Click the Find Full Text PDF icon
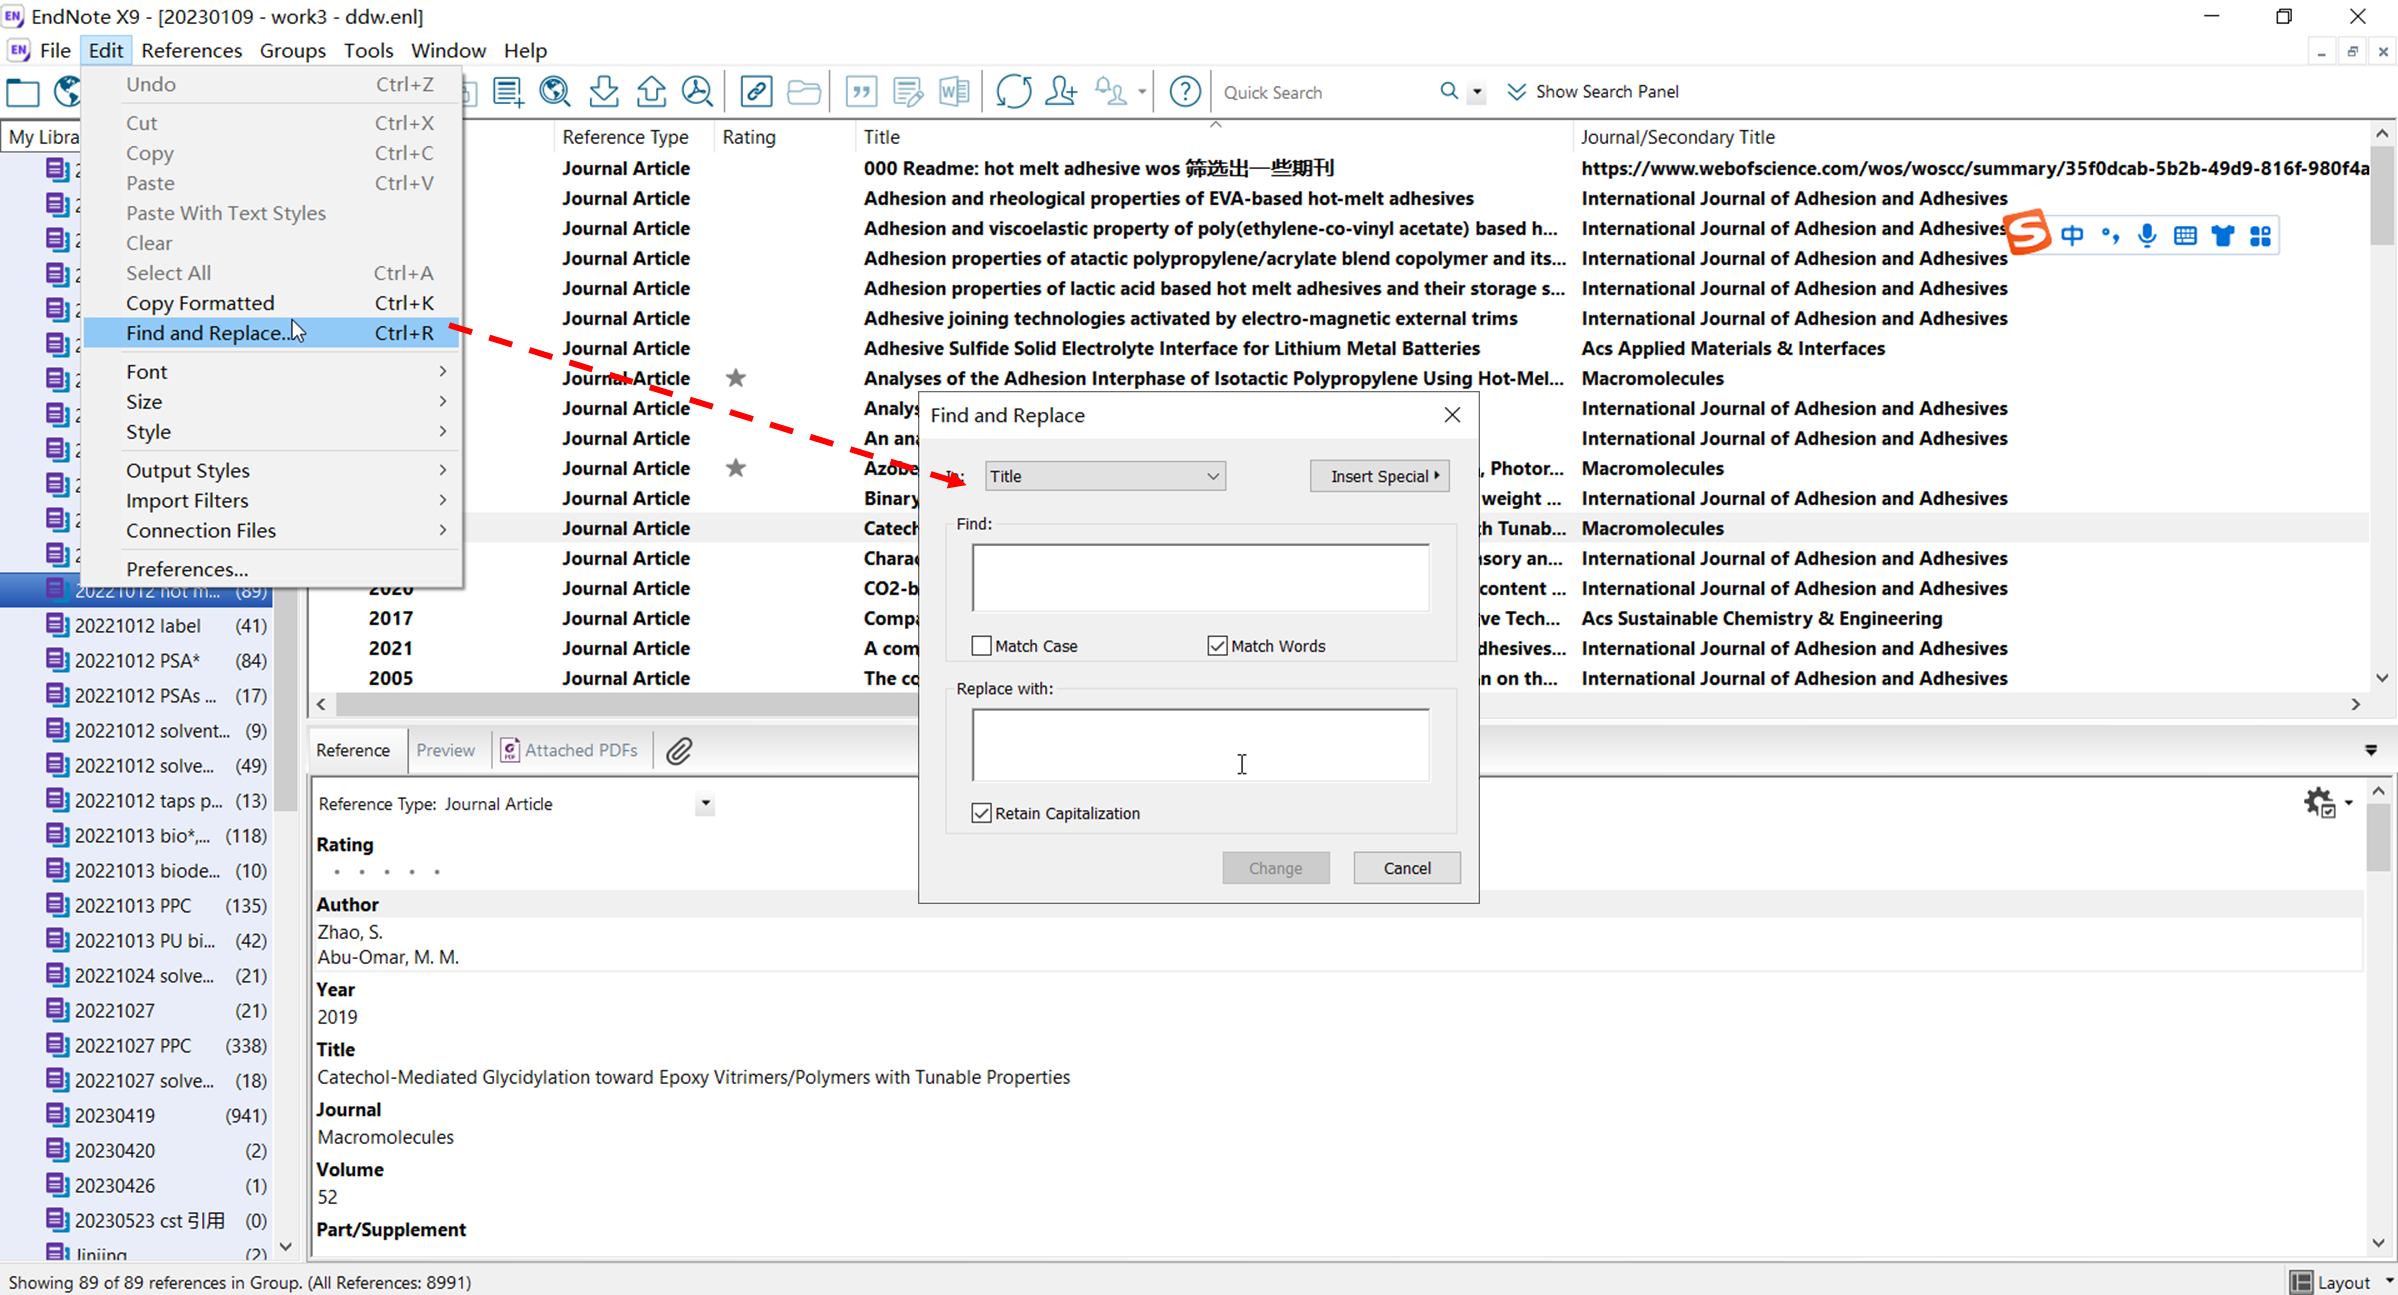This screenshot has width=2398, height=1295. click(698, 92)
